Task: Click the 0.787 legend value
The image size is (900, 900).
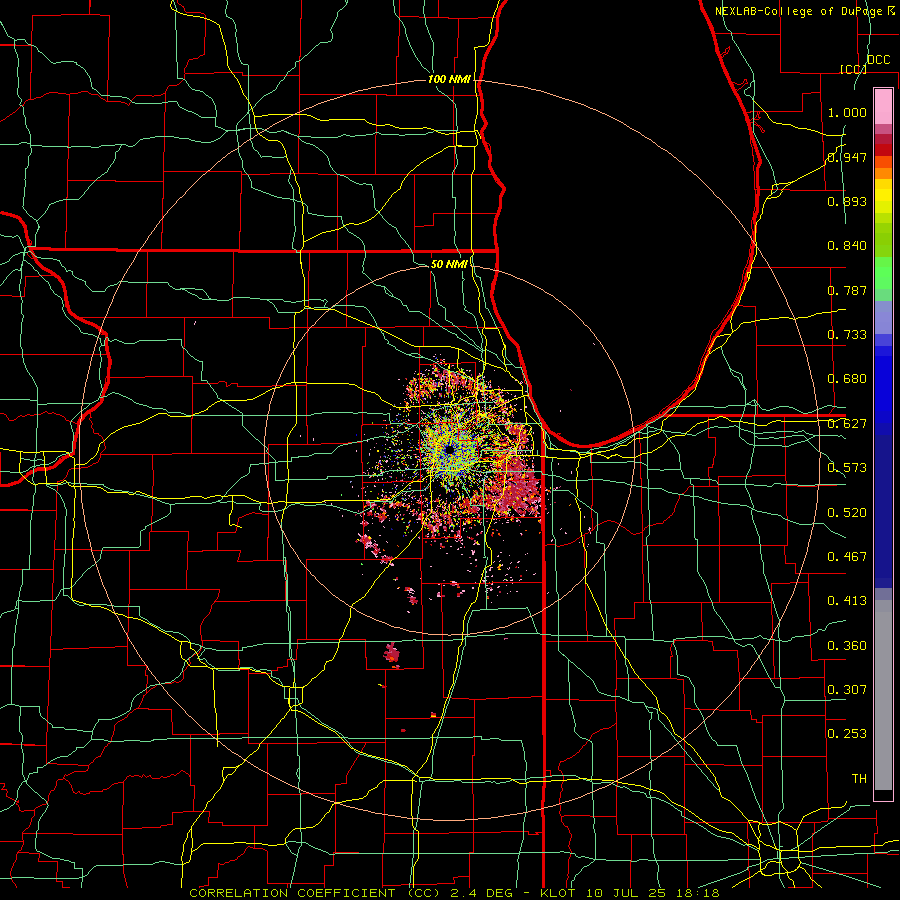Action: (847, 290)
